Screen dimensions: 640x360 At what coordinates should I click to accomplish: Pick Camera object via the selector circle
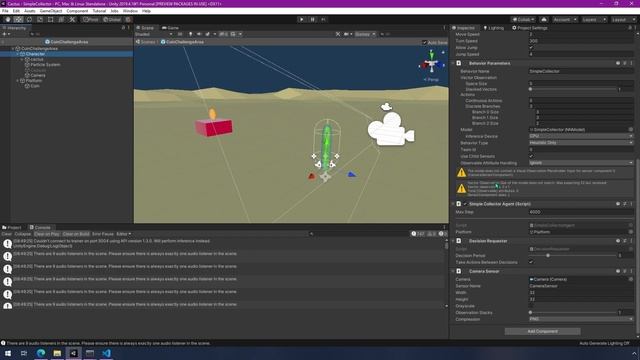[x=631, y=279]
